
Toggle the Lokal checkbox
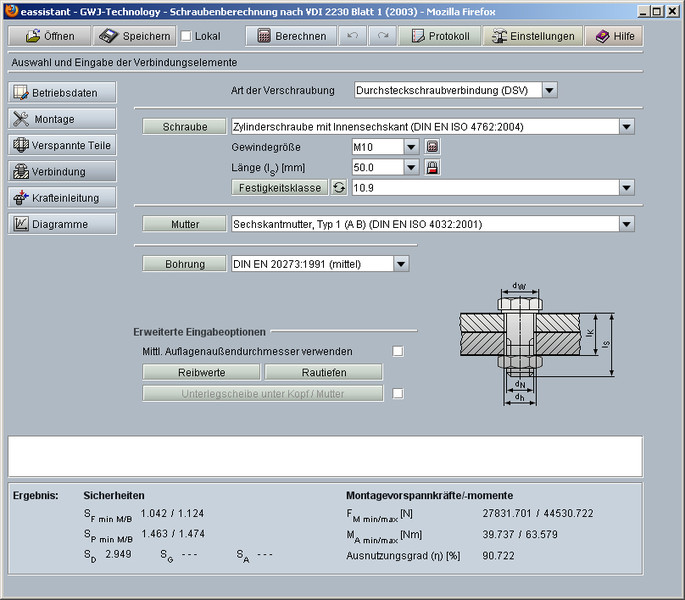click(x=186, y=36)
